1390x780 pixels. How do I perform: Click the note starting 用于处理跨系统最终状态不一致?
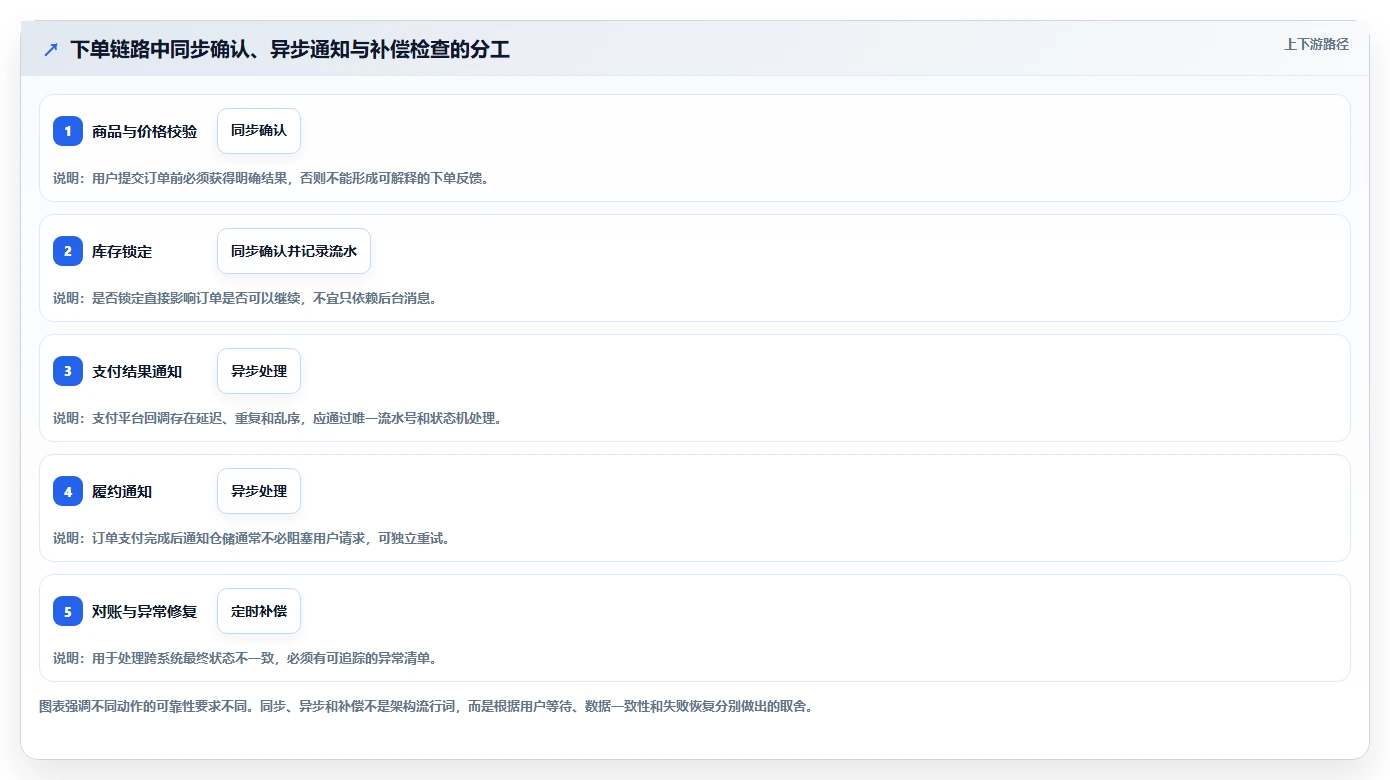click(x=246, y=658)
